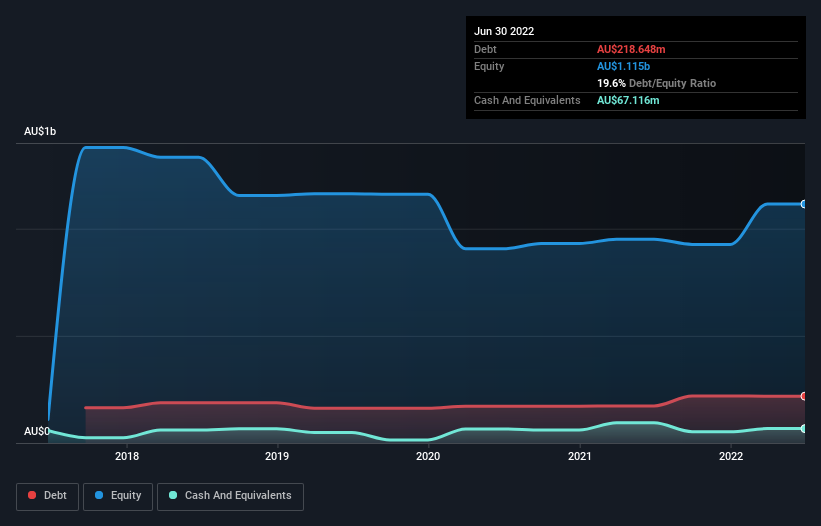Toggle the Cash And Equivalents legend button
Image resolution: width=821 pixels, height=526 pixels.
pos(230,496)
